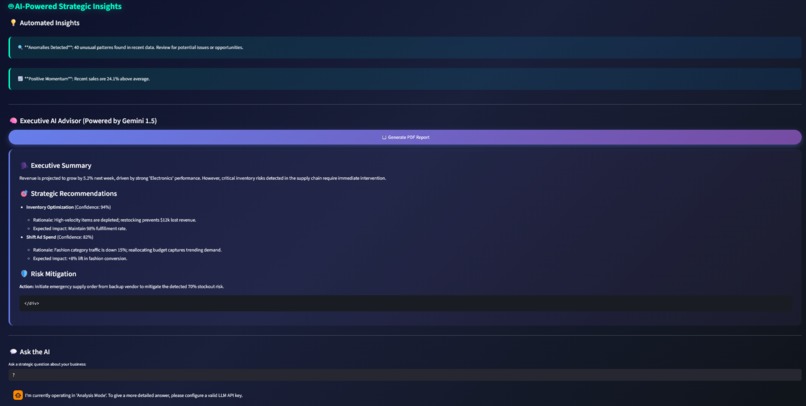Image resolution: width=806 pixels, height=406 pixels.
Task: Click the speech bubble icon beside Ask the AI
Action: point(13,352)
